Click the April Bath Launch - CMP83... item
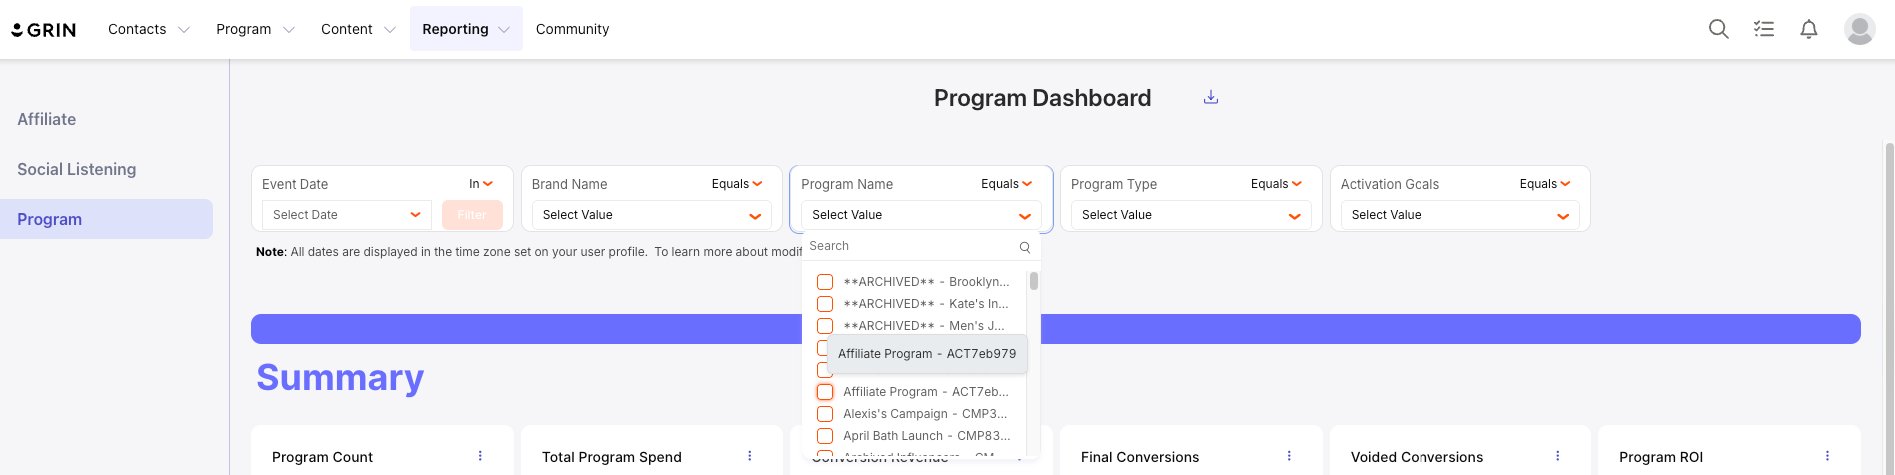 tap(927, 436)
